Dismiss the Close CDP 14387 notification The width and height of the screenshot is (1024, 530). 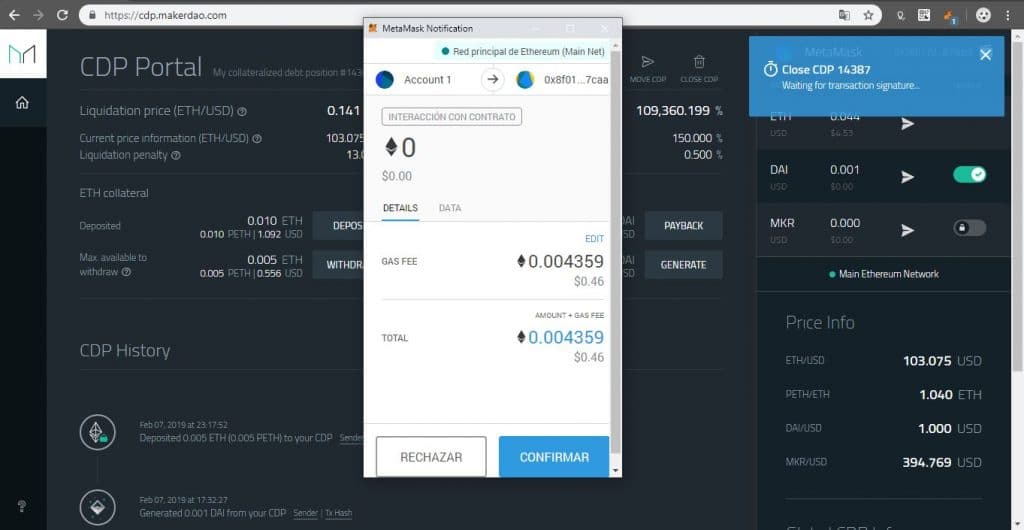(985, 55)
